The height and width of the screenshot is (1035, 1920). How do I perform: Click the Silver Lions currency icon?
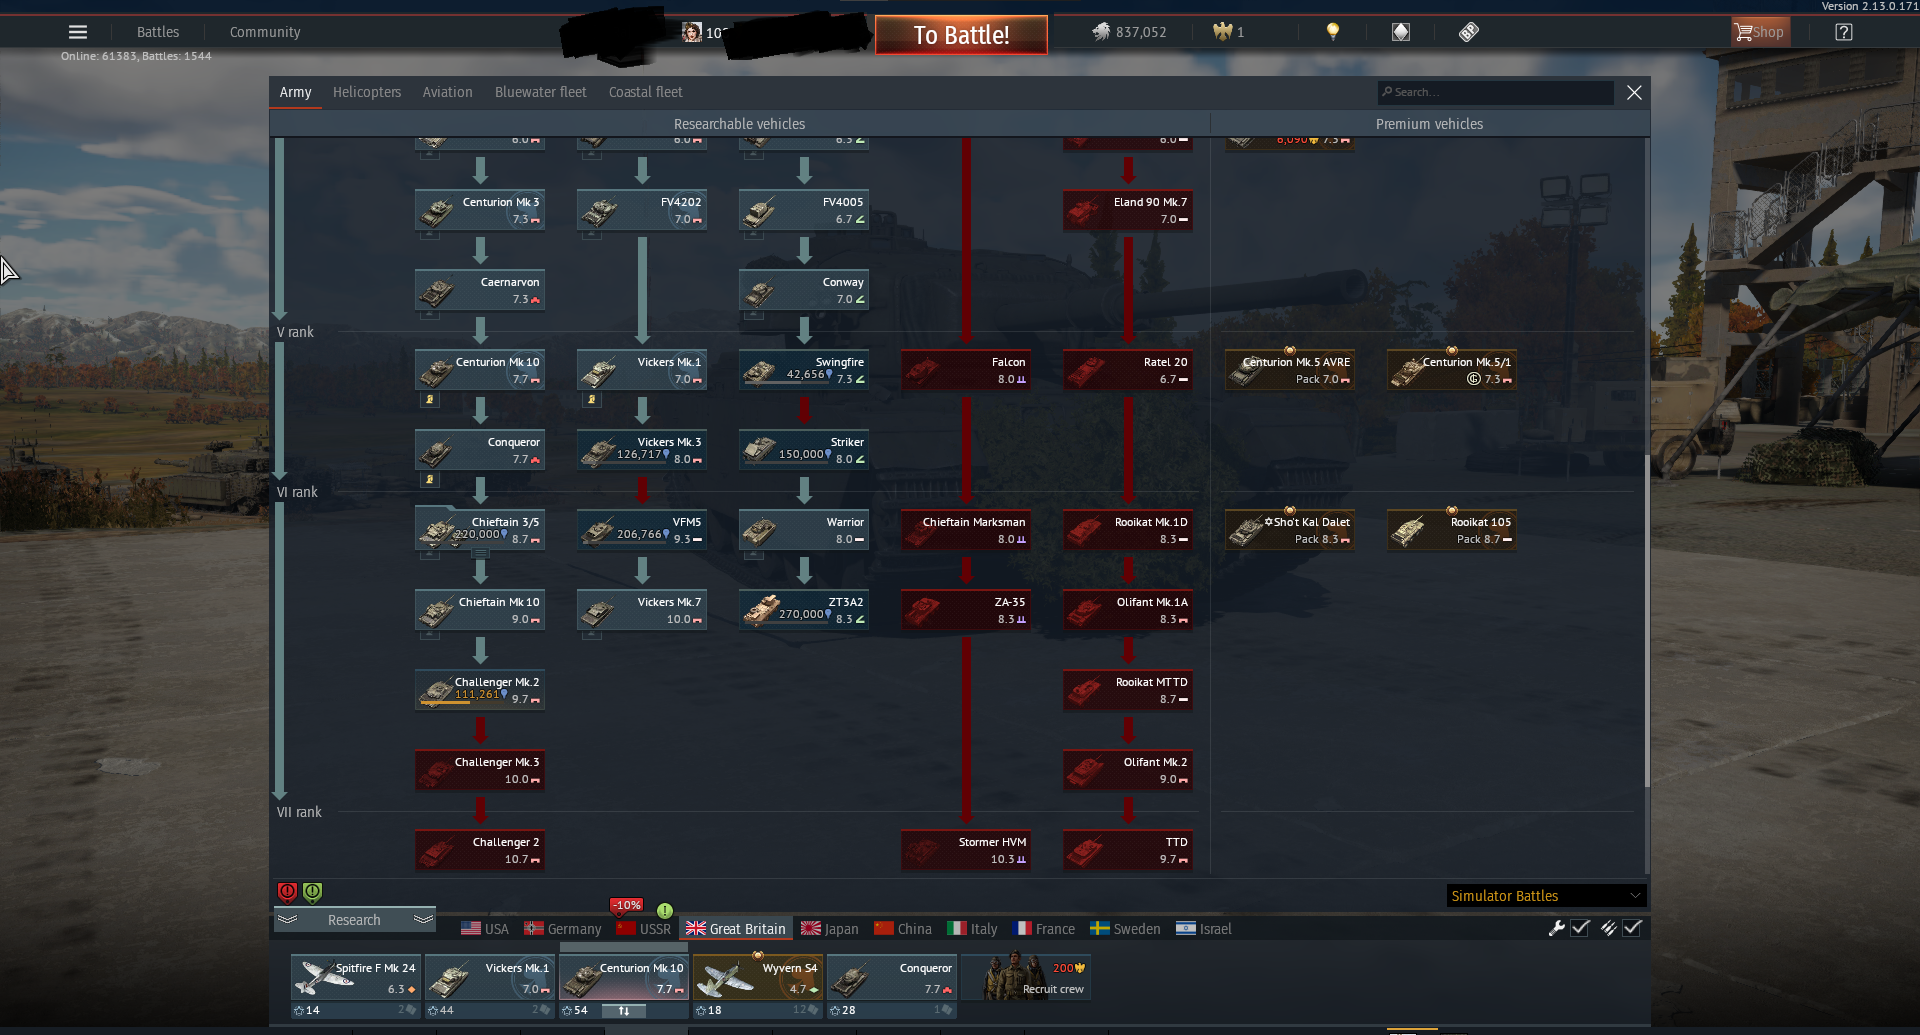[1101, 32]
